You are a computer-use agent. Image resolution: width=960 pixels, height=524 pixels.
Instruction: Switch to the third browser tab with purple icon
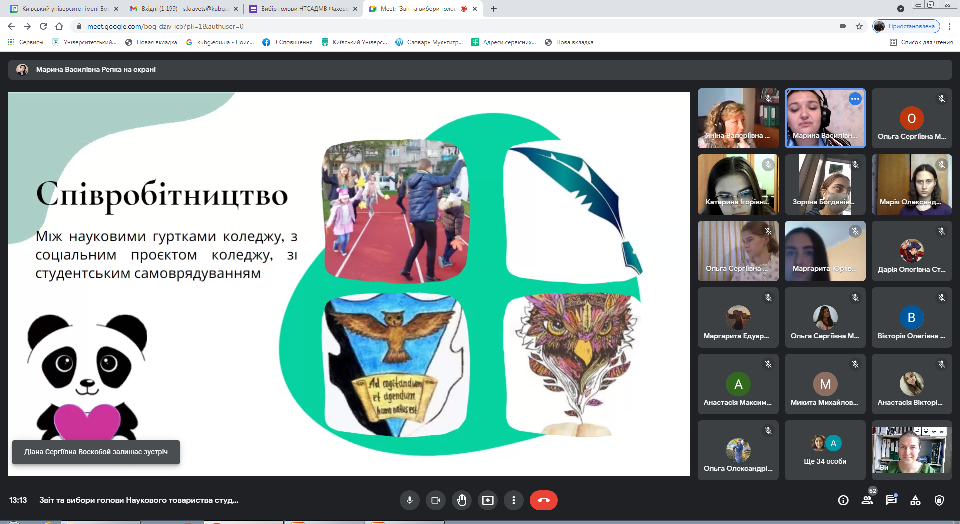pos(303,9)
